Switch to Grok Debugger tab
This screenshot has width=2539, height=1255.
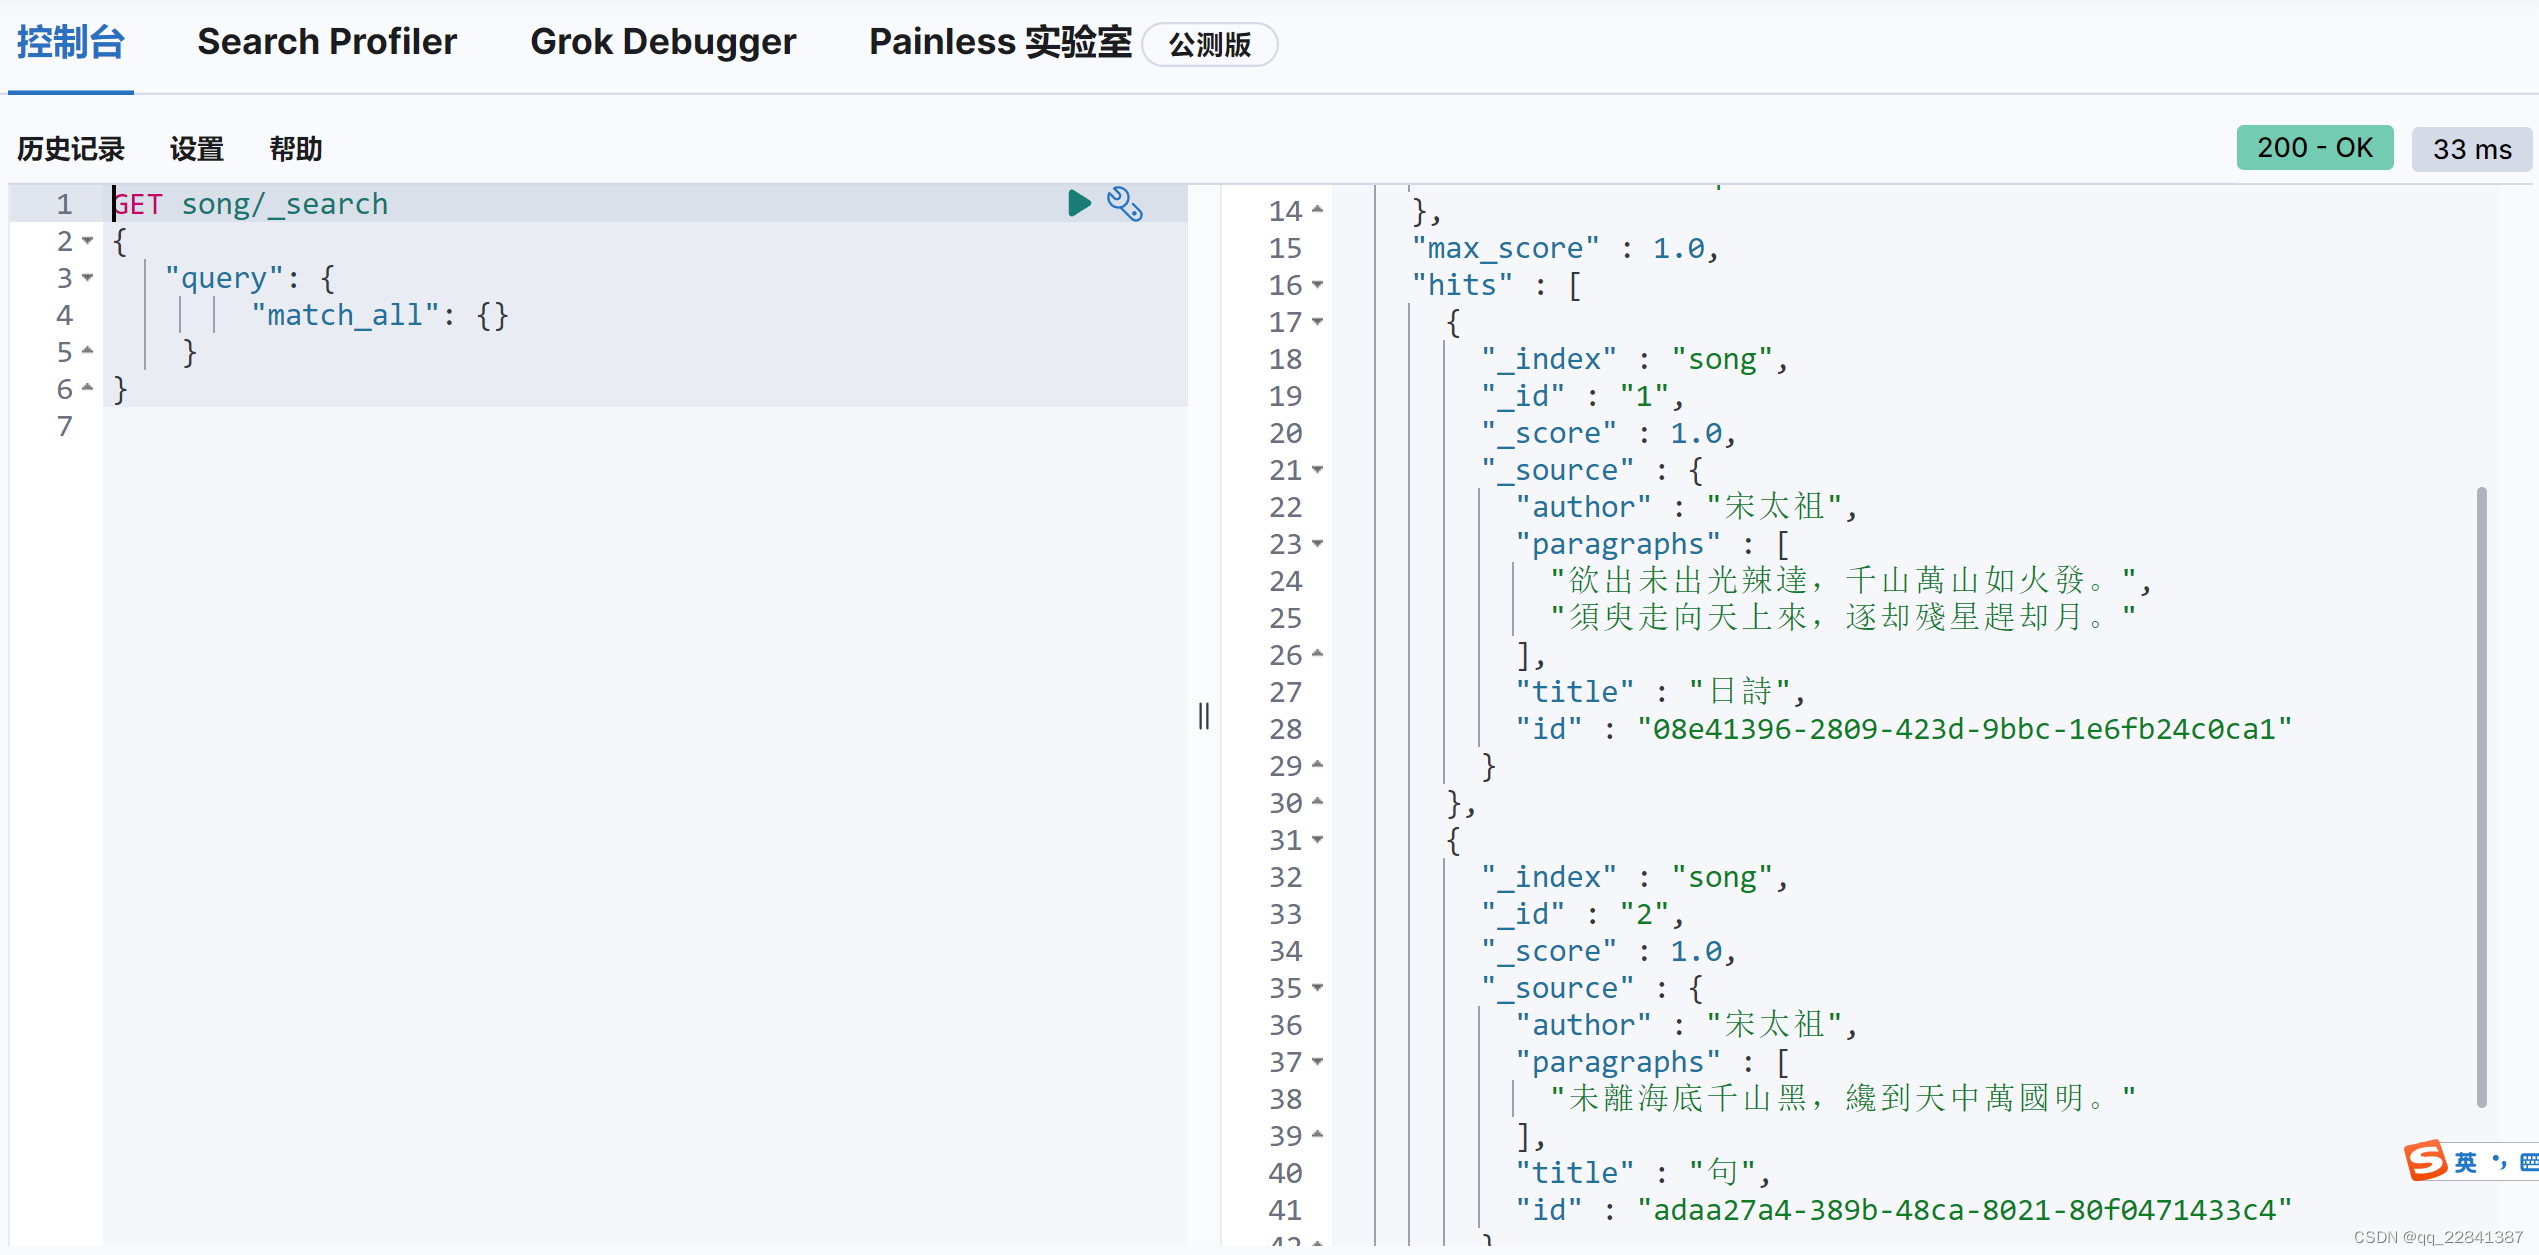[663, 42]
